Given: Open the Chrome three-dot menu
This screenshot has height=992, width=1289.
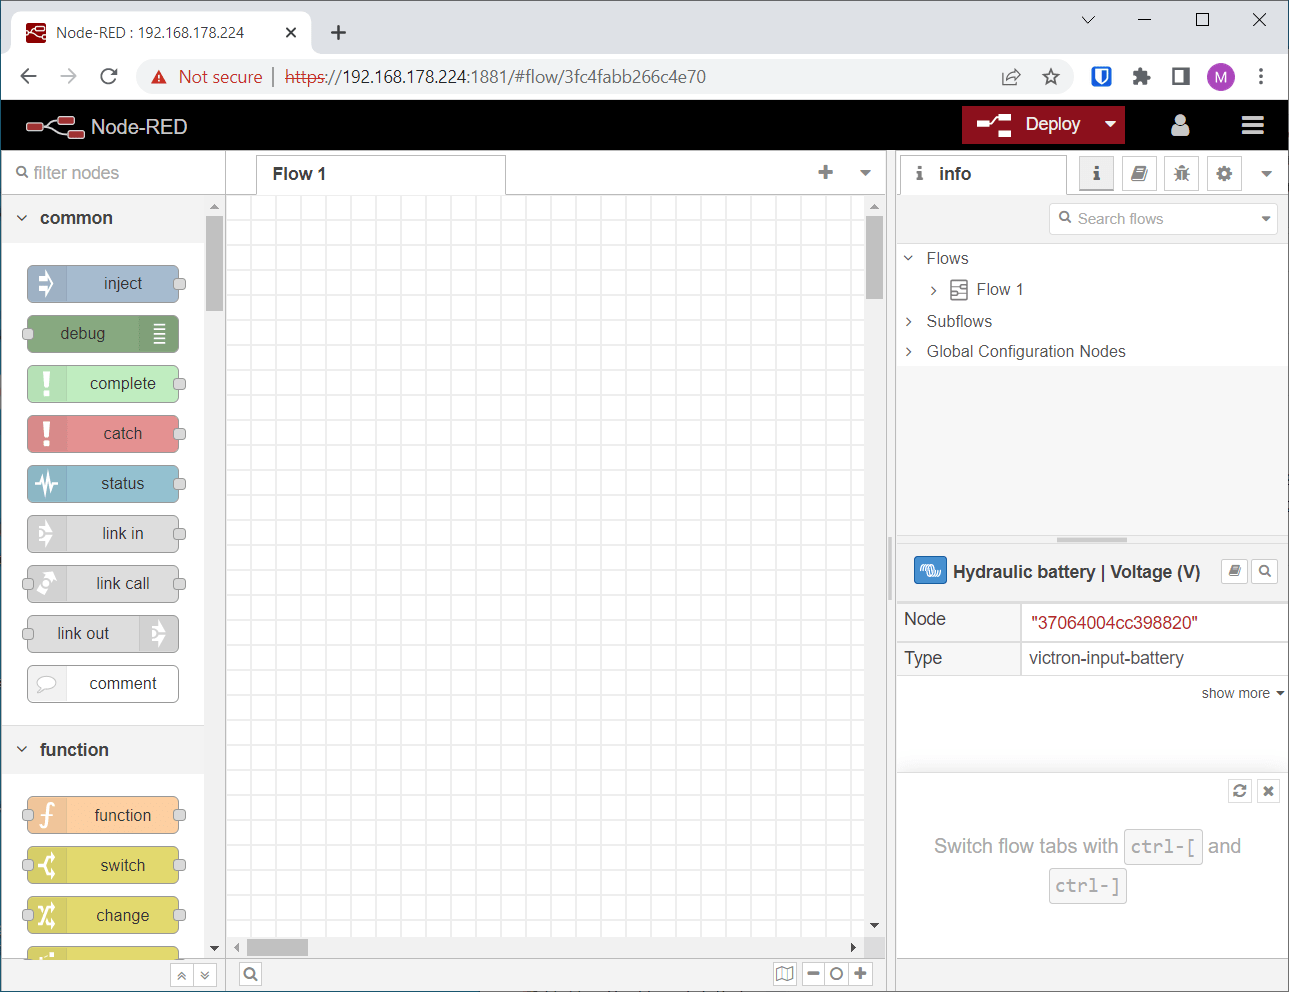Looking at the screenshot, I should (1261, 77).
